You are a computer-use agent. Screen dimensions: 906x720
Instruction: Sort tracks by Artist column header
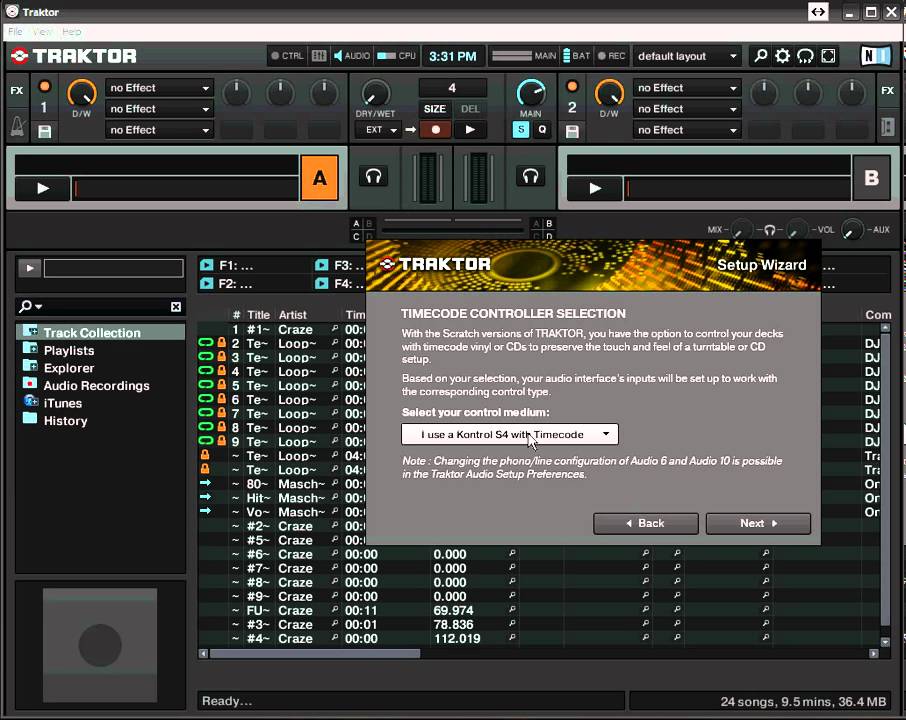(x=292, y=315)
